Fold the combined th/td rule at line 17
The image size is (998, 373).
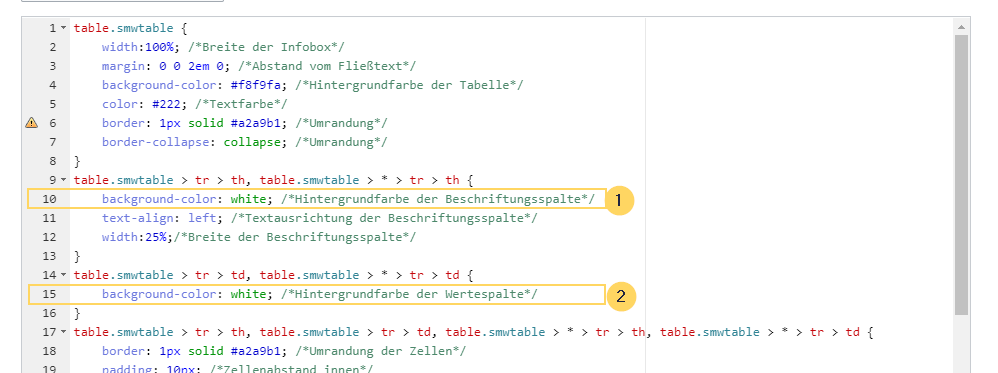(63, 332)
